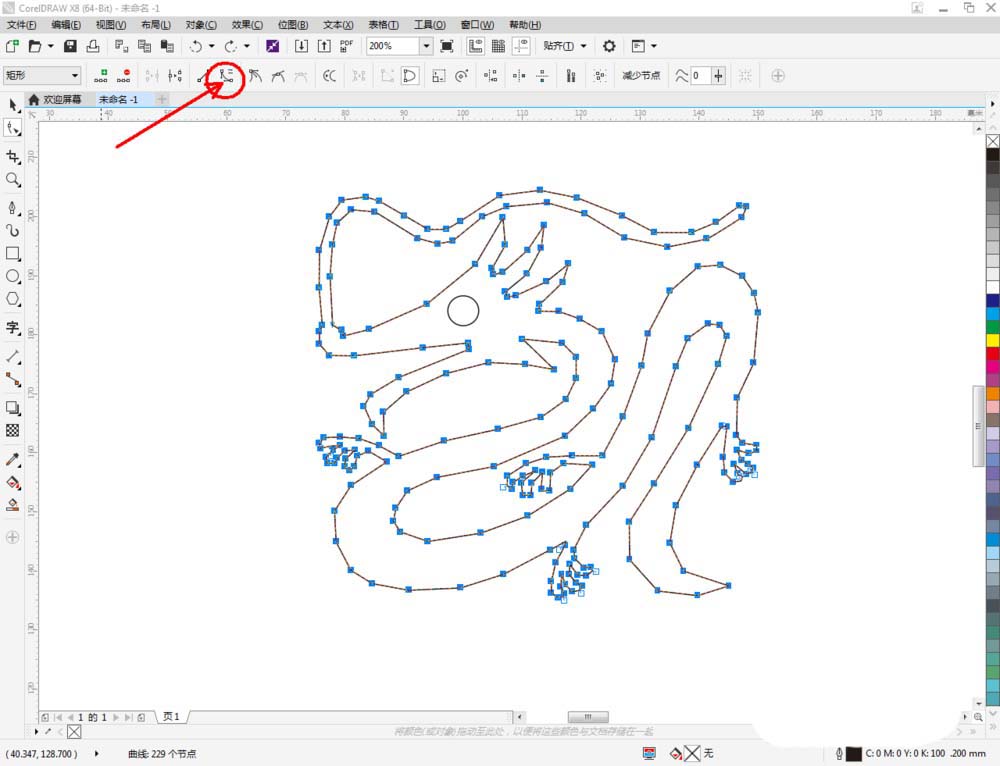
Task: Click the Convert to curve icon
Action: click(227, 76)
